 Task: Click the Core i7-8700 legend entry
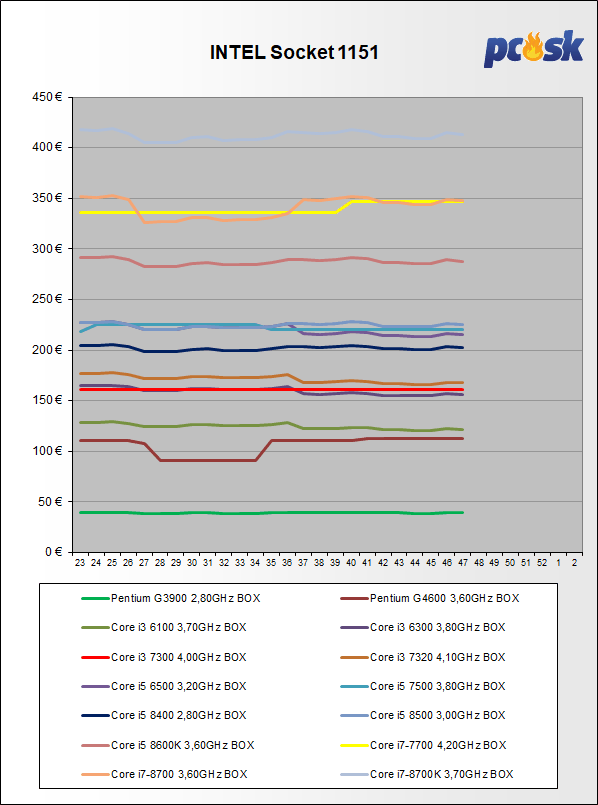point(164,774)
